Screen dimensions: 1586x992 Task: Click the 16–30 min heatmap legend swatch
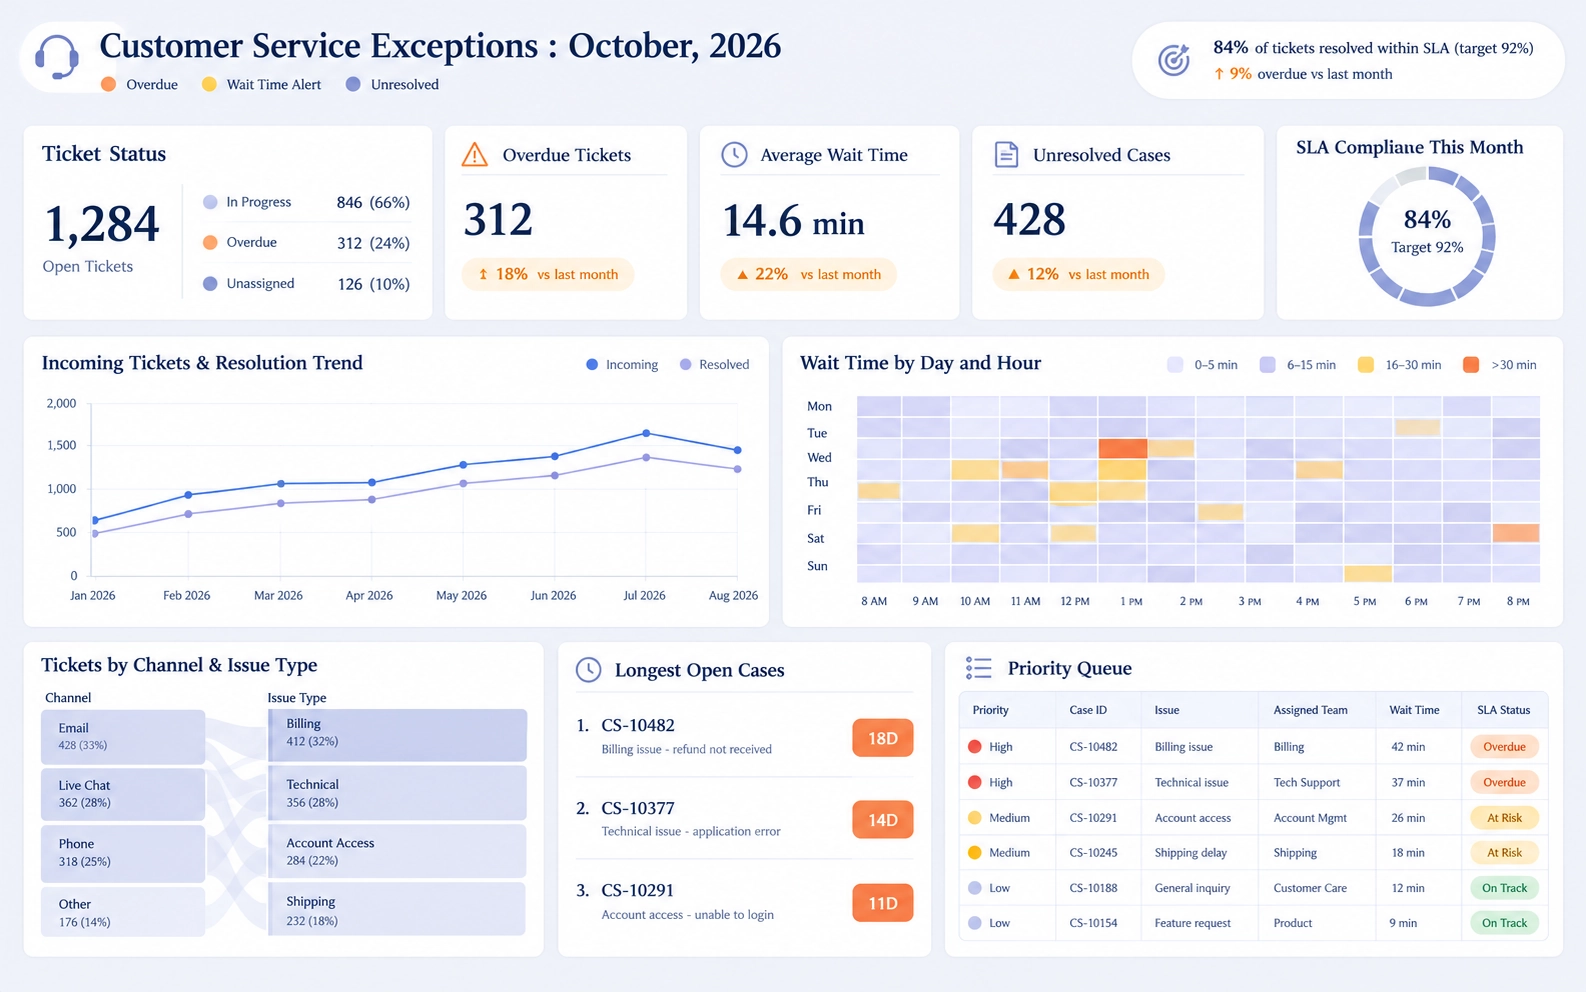[x=1366, y=365]
